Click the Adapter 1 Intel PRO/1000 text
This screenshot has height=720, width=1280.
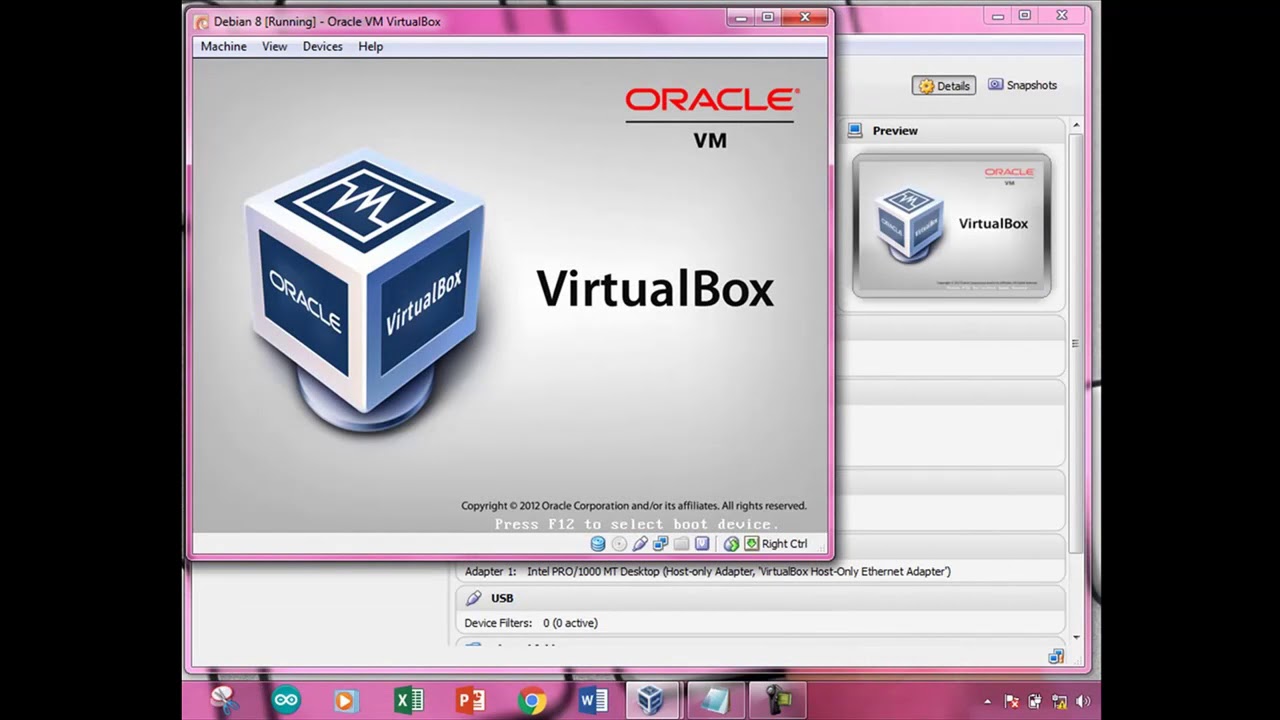point(707,571)
